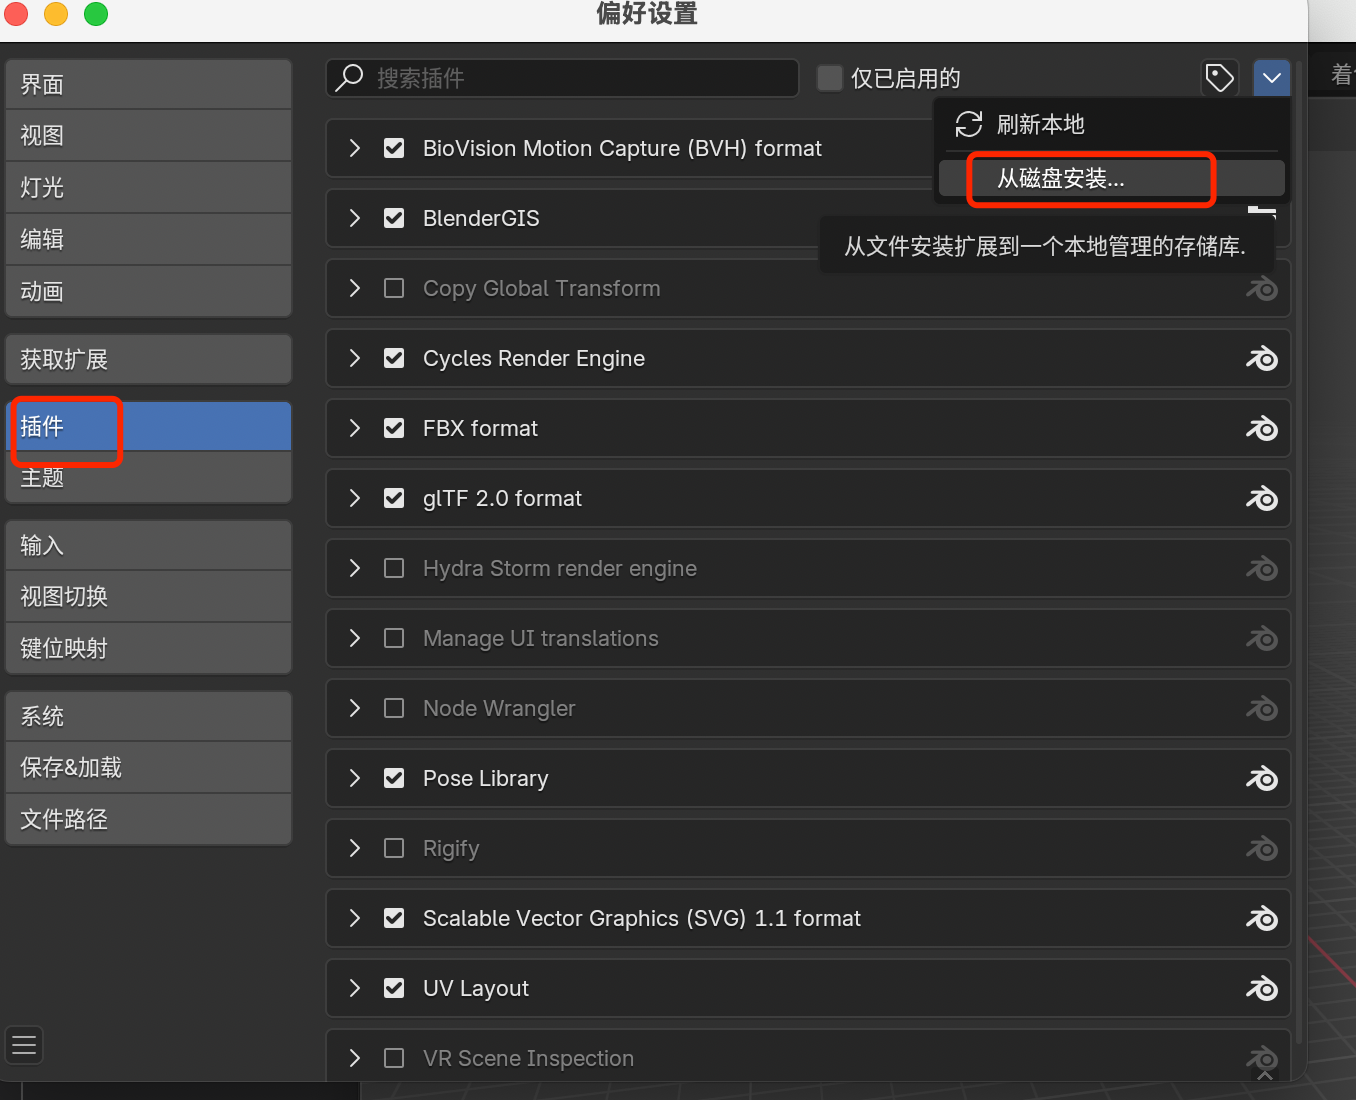Click Blender icon on Node Wrangler row
This screenshot has width=1356, height=1100.
(x=1262, y=709)
